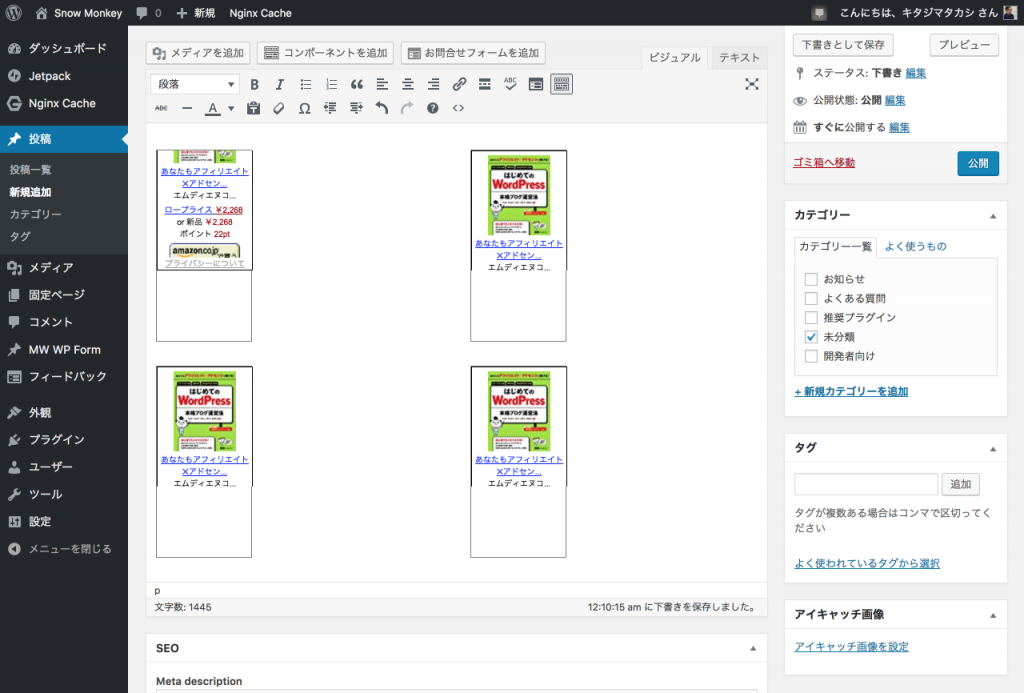Check the 推奨プラグイン category
This screenshot has width=1024, height=693.
coord(811,317)
